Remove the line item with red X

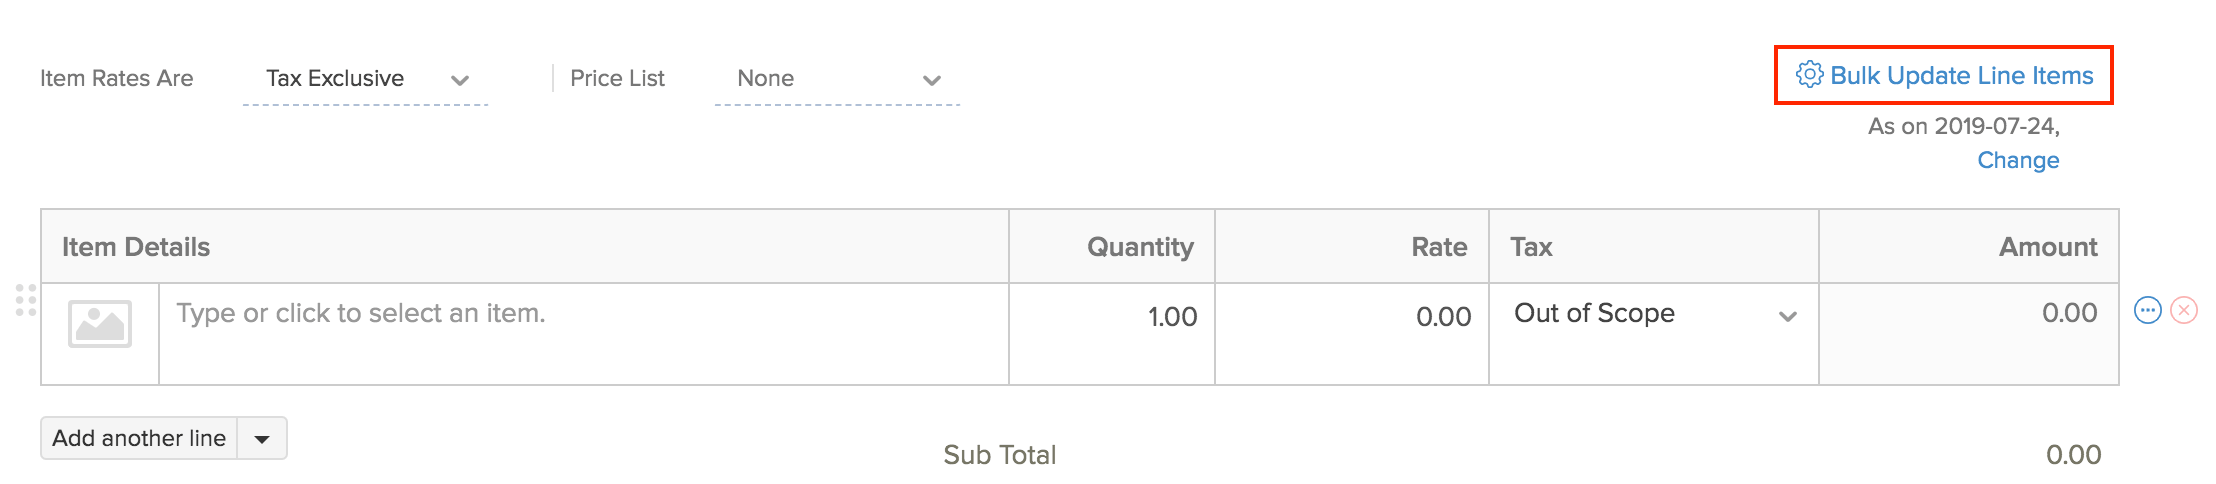point(2184,310)
